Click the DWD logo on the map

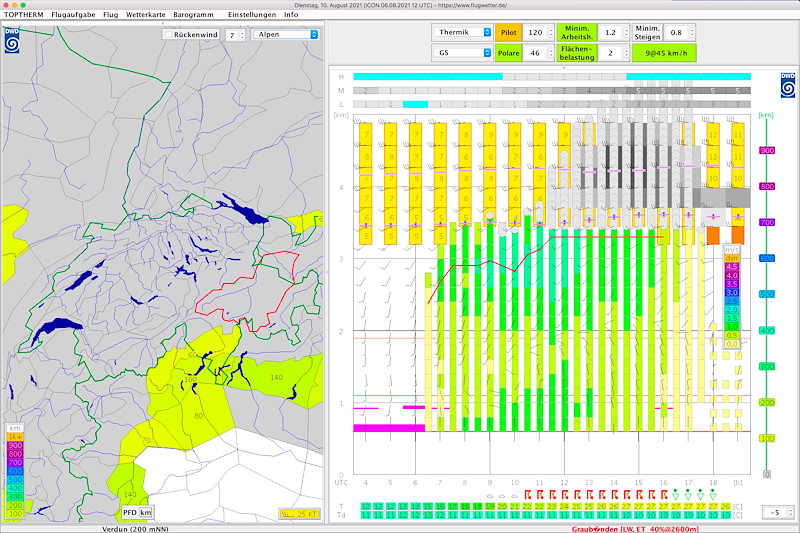click(12, 41)
